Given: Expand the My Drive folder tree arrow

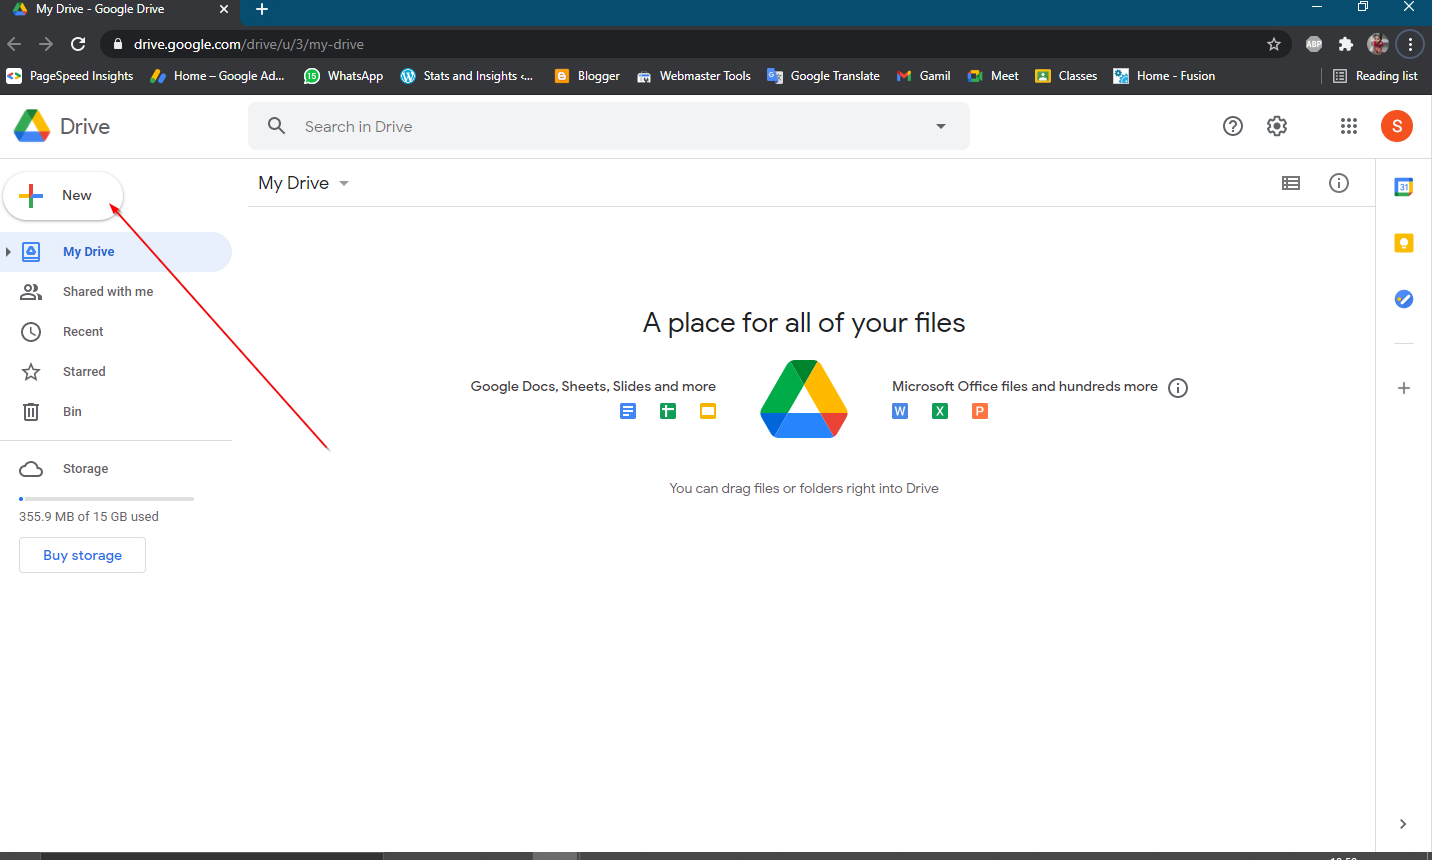Looking at the screenshot, I should pyautogui.click(x=8, y=252).
